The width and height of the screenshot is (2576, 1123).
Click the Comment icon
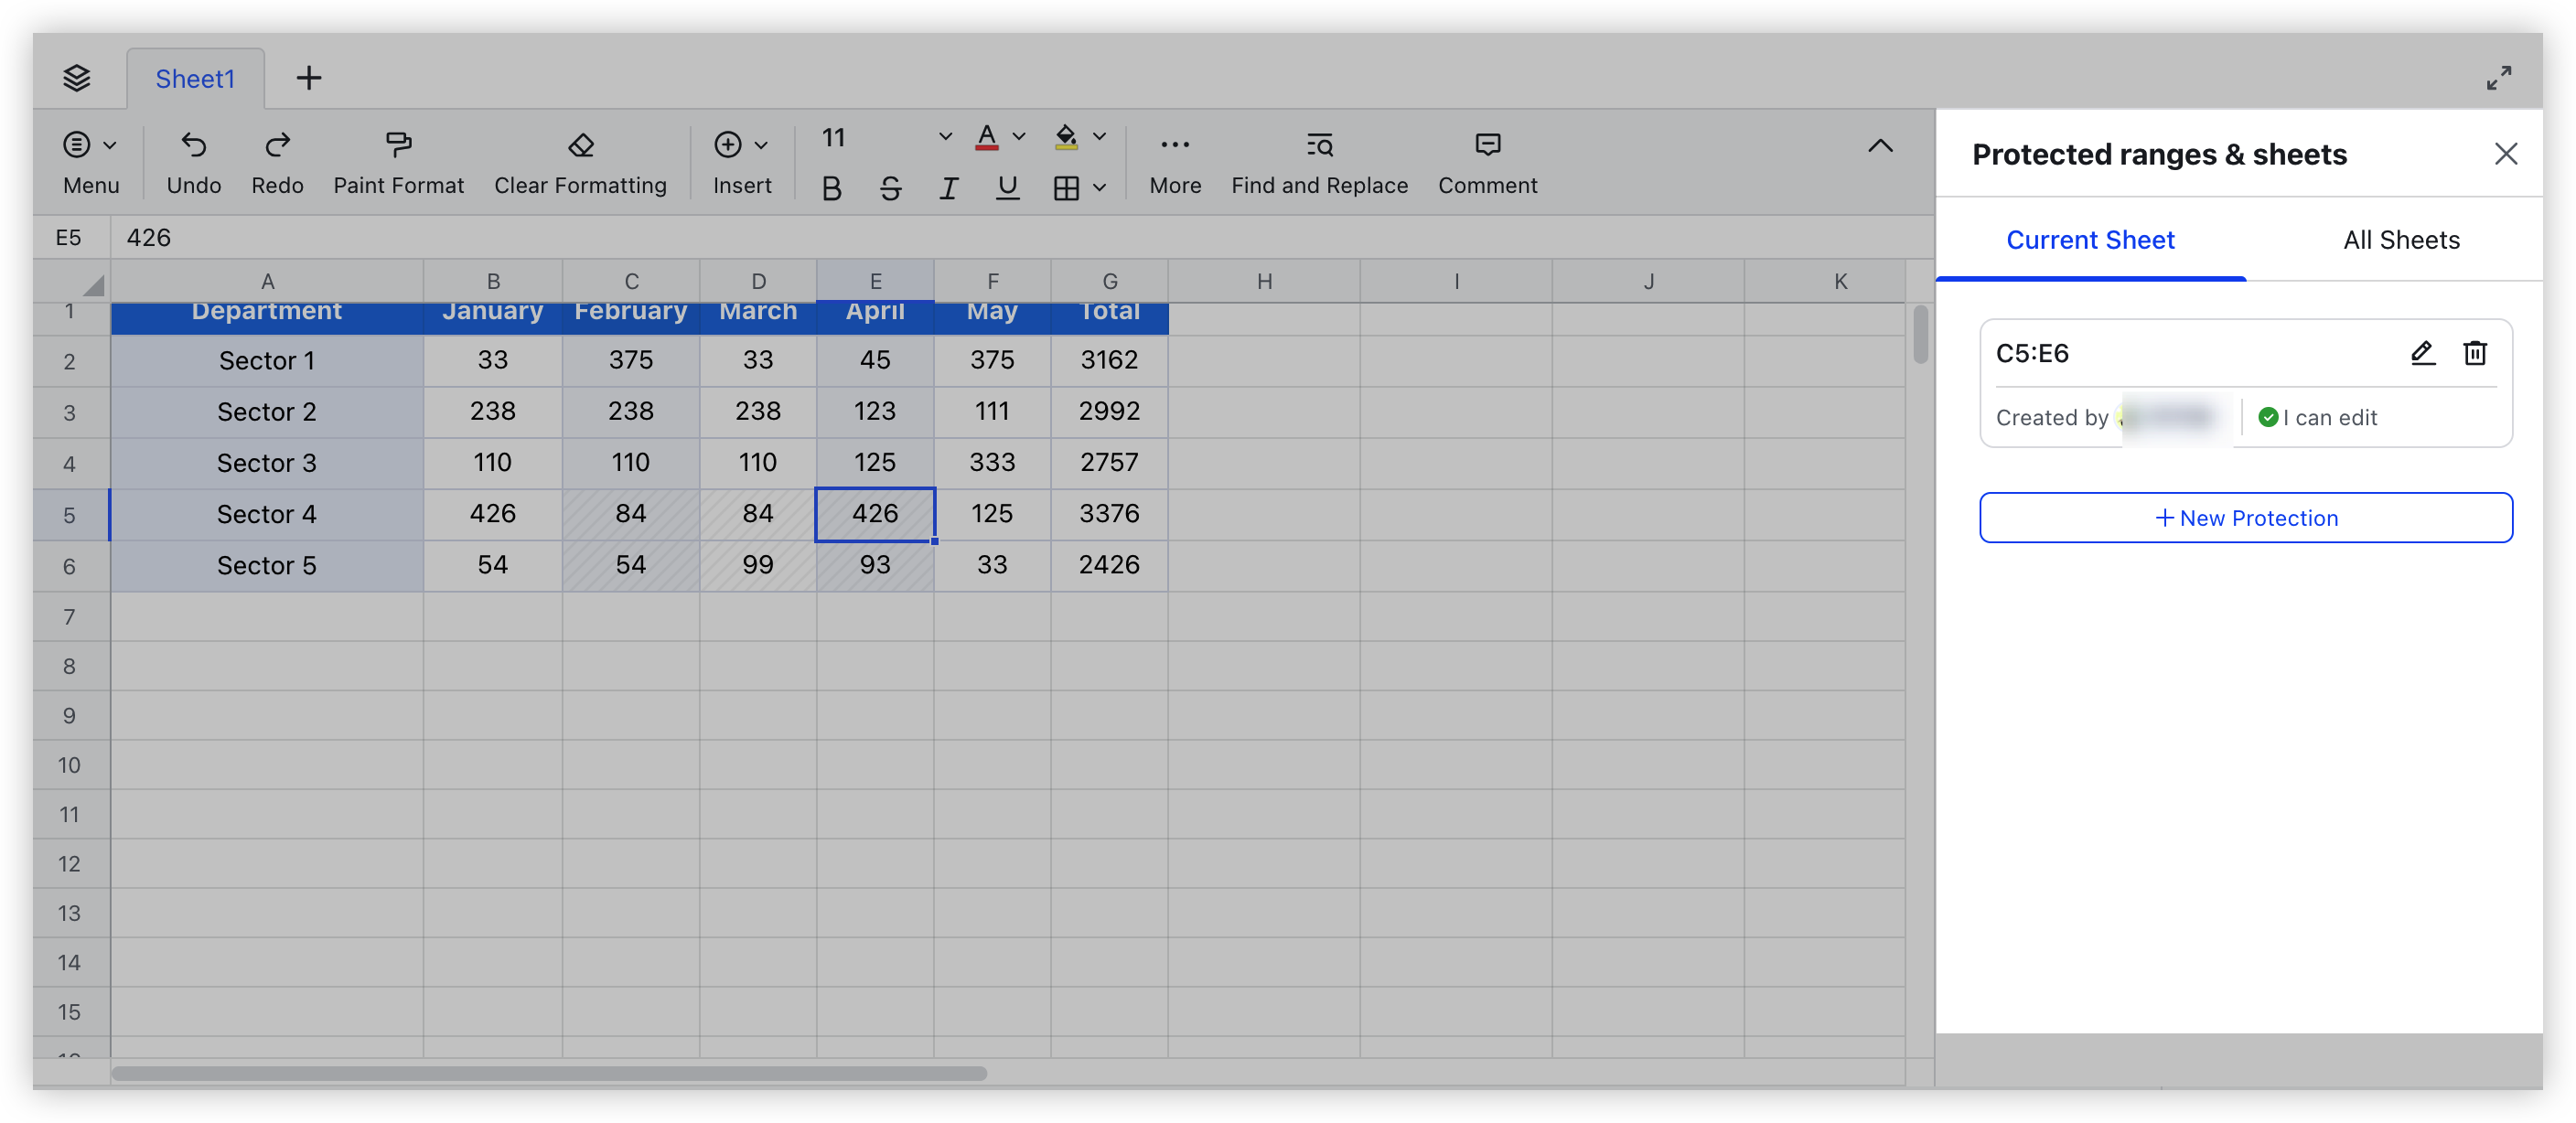pyautogui.click(x=1487, y=144)
